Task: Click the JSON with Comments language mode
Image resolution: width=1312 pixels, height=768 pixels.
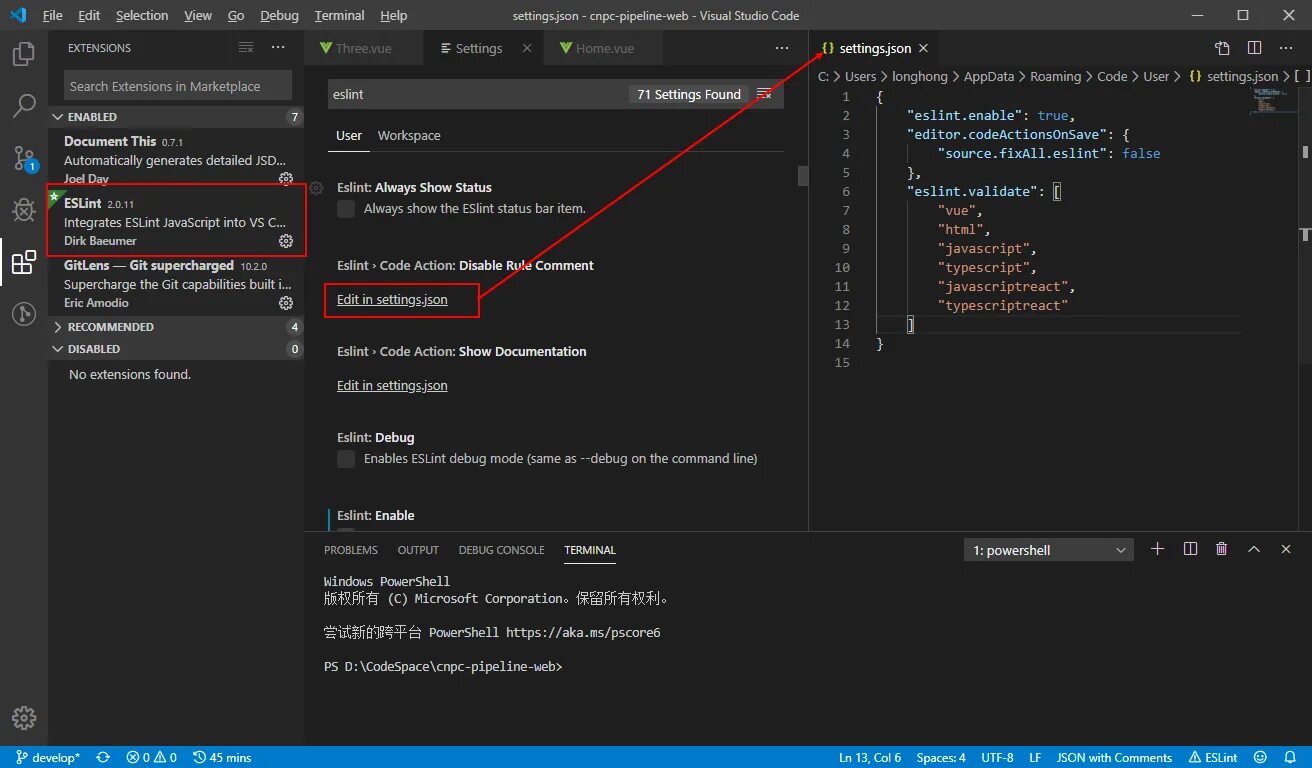Action: (x=1114, y=758)
